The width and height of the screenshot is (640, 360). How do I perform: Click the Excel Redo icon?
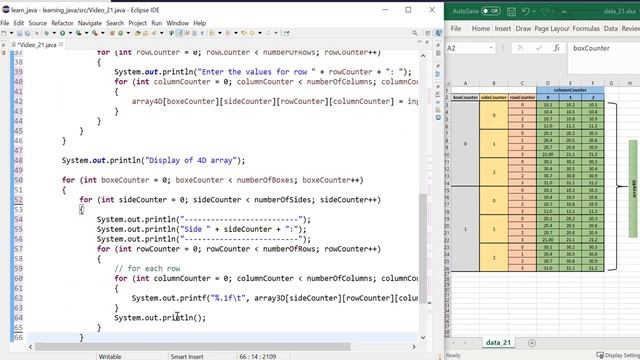pos(546,11)
